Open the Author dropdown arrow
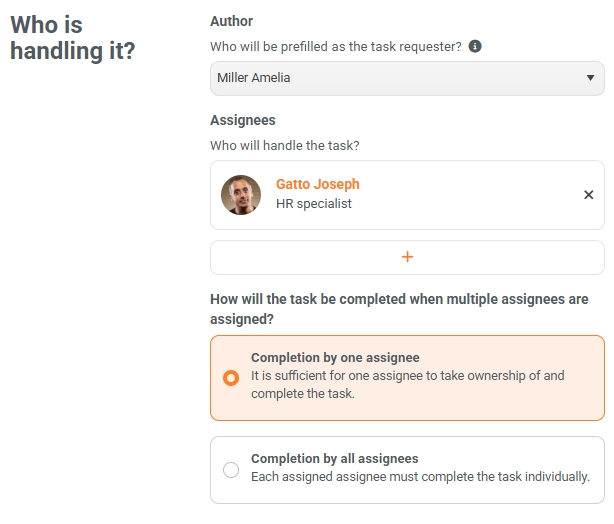The height and width of the screenshot is (524, 614). [x=590, y=78]
